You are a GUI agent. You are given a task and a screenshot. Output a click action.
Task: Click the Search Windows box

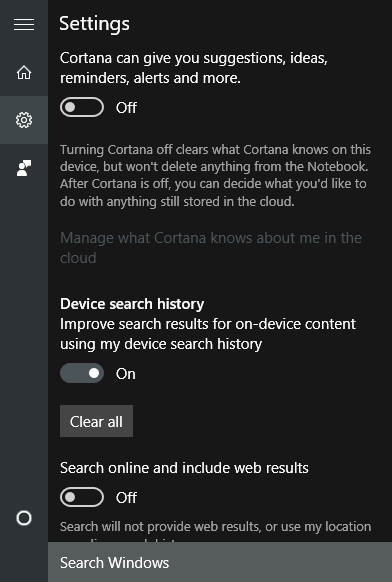[220, 562]
